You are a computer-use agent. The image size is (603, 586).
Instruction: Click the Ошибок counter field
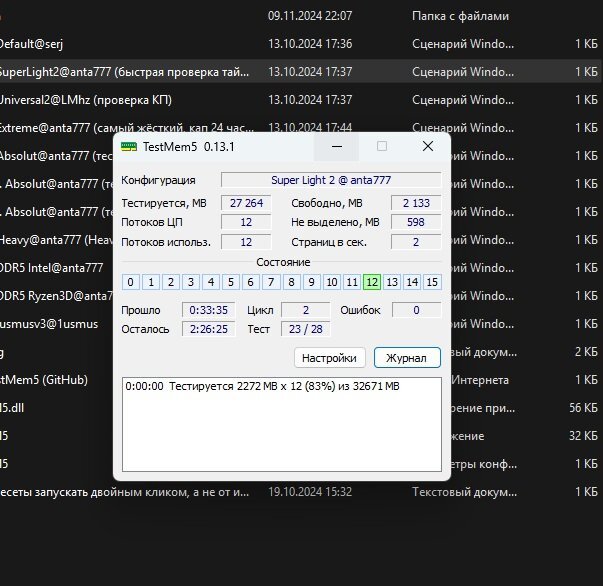(415, 310)
